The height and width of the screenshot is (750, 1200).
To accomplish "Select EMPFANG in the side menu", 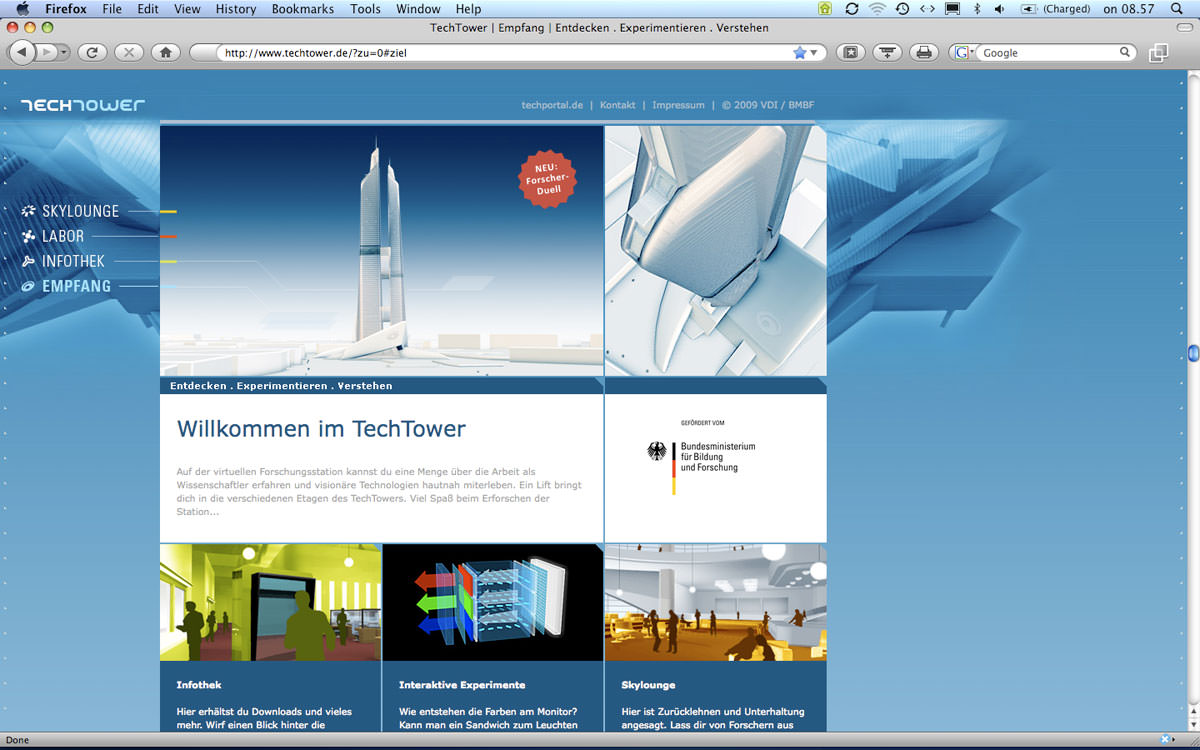I will click(x=76, y=286).
